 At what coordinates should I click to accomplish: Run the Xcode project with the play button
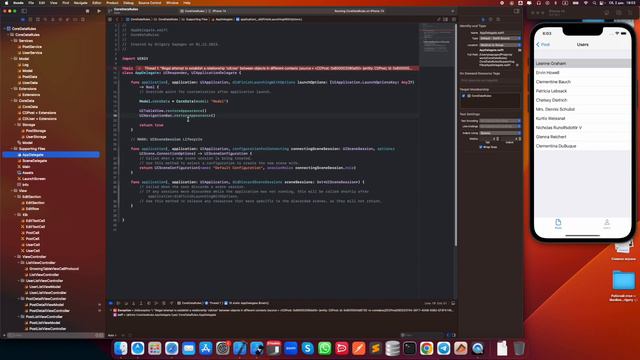[x=99, y=11]
